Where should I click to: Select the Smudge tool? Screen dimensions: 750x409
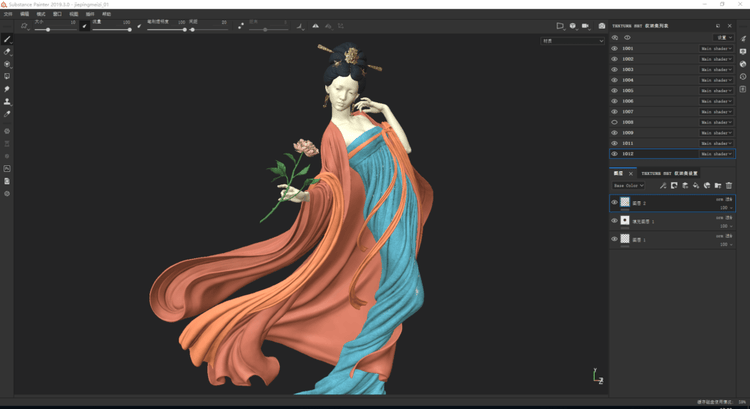point(7,89)
